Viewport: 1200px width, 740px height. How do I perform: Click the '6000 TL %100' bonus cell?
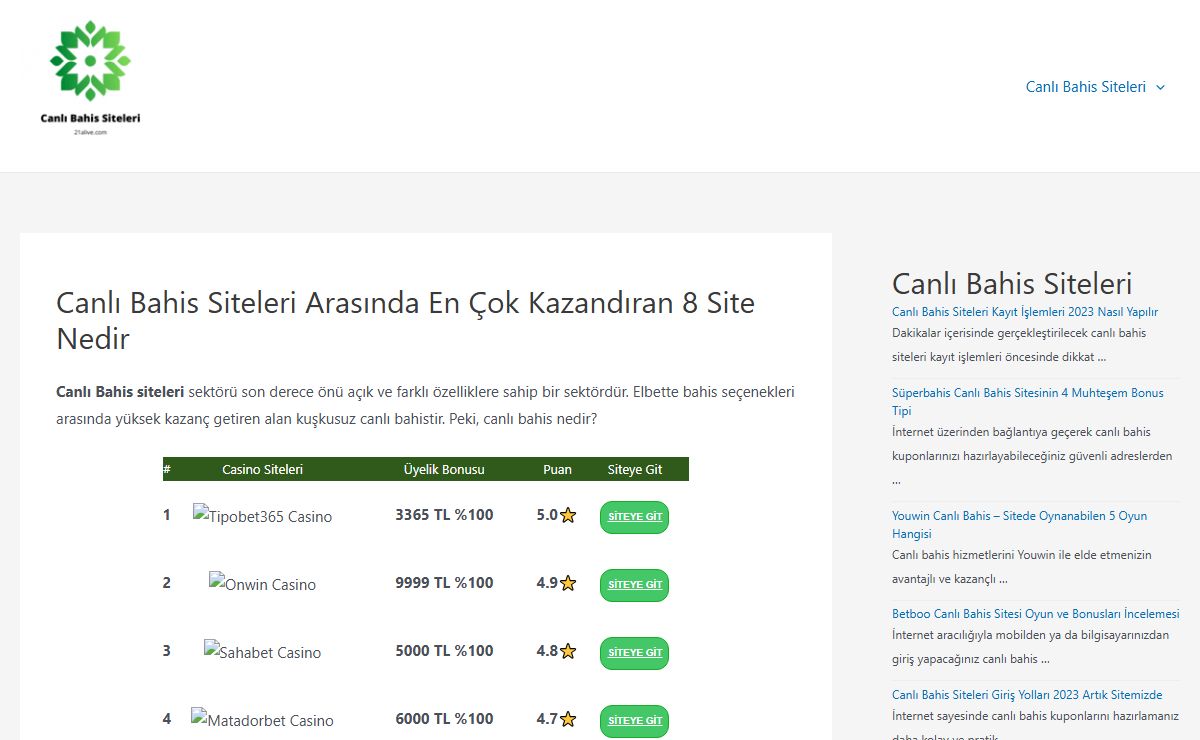click(x=444, y=719)
